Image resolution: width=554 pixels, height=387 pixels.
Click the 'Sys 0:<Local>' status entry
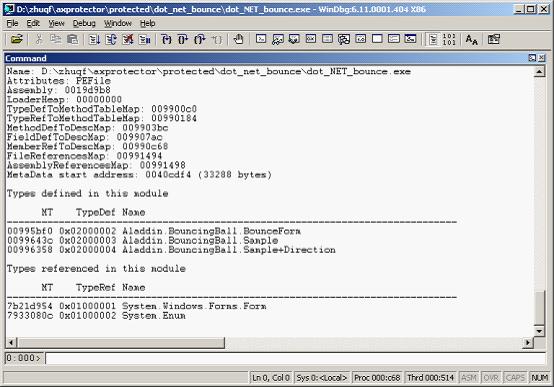(322, 378)
